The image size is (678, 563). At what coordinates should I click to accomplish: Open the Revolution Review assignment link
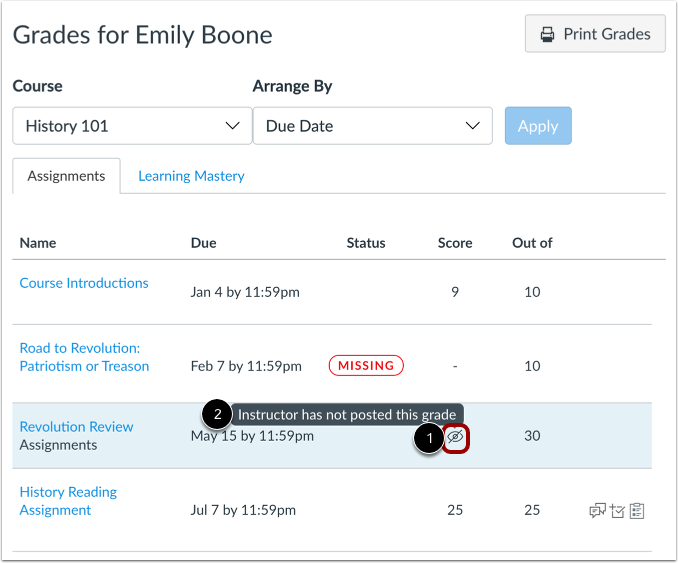click(77, 427)
